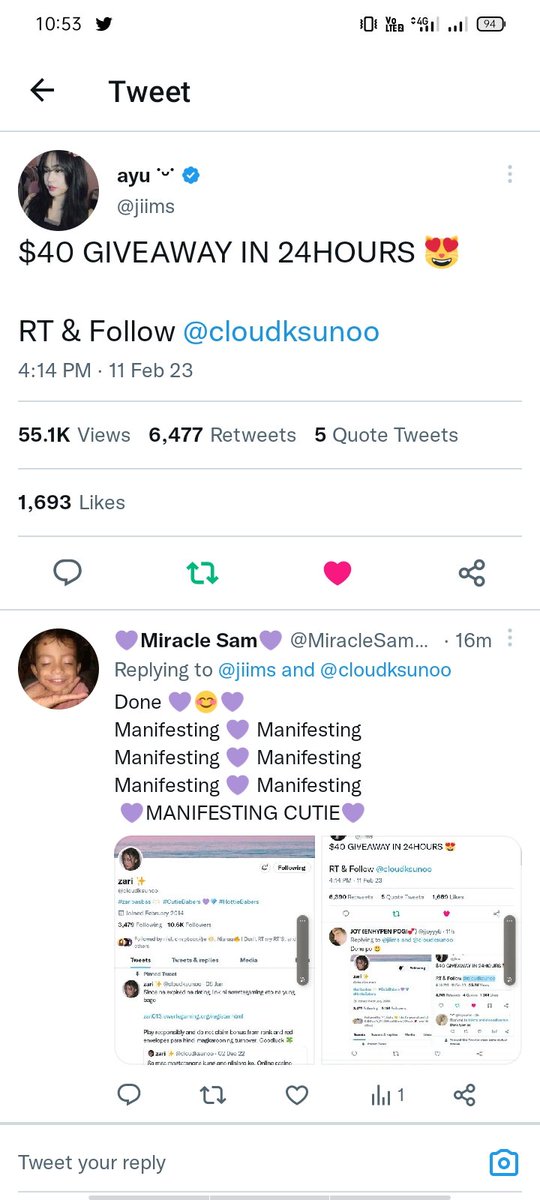Reply to Miracle Sam's comment
Viewport: 540px width, 1200px height.
(129, 1096)
